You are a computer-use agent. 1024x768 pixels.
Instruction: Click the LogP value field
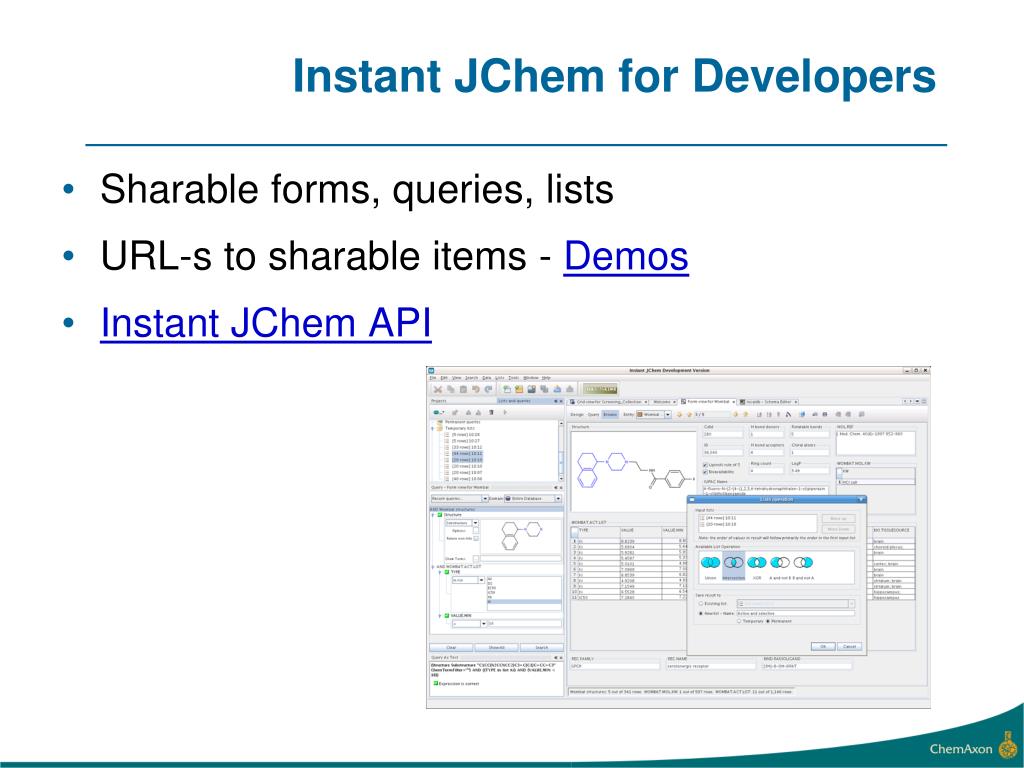point(810,471)
